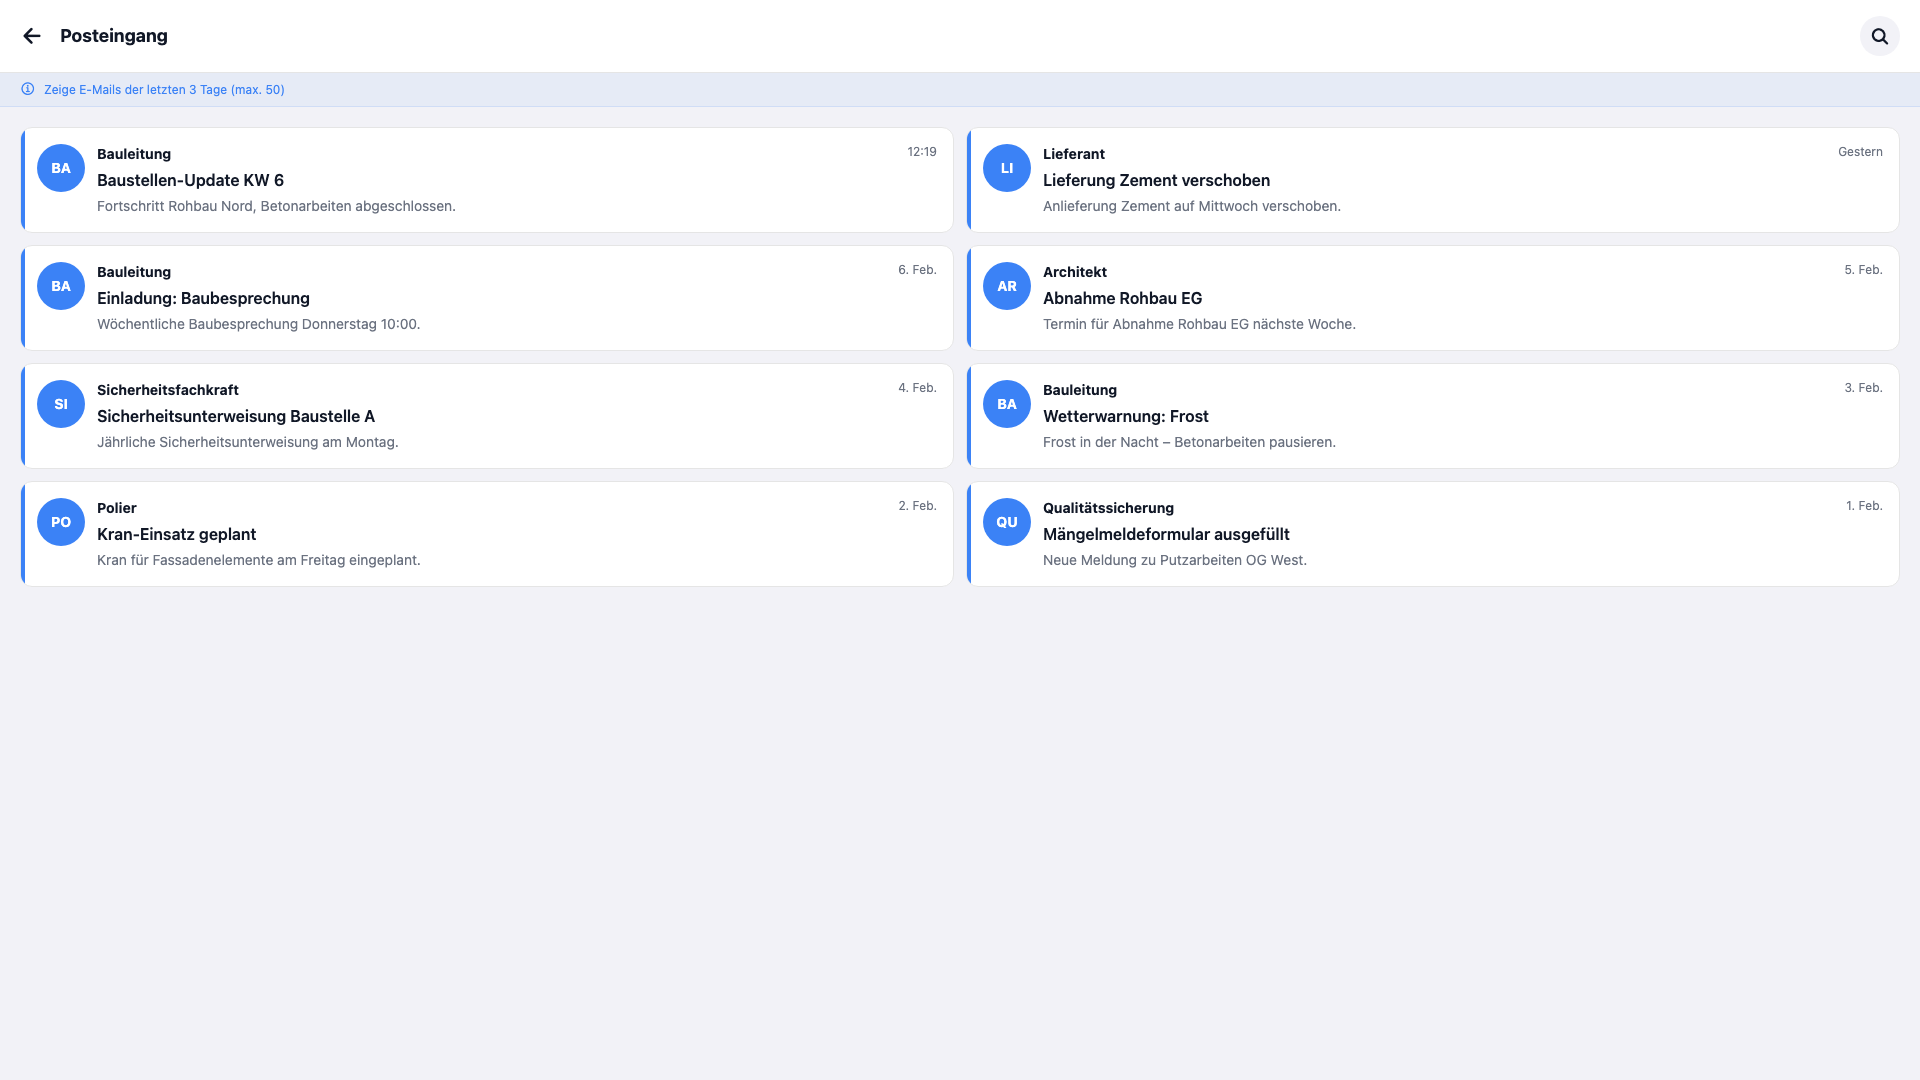This screenshot has width=1920, height=1080.
Task: Click the QU avatar for Qualitätssicherung
Action: (x=1006, y=522)
